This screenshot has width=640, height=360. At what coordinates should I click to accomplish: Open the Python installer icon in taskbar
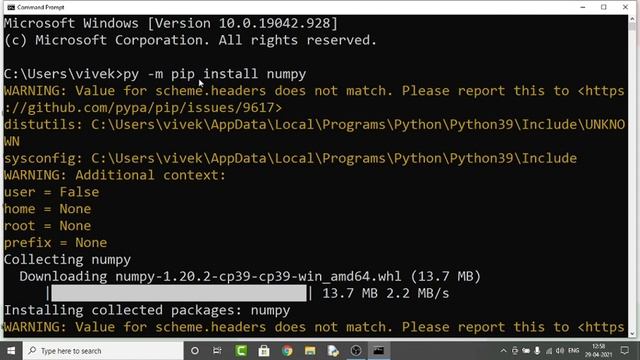(333, 351)
